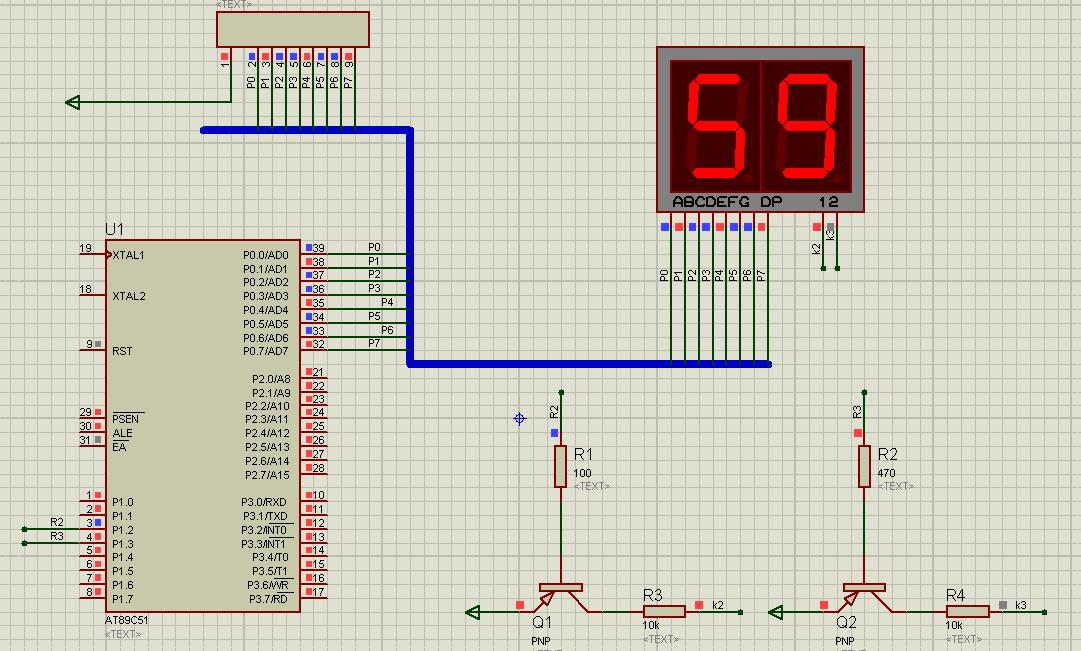
Task: Click the k2 terminal label right of R3
Action: pyautogui.click(x=718, y=605)
